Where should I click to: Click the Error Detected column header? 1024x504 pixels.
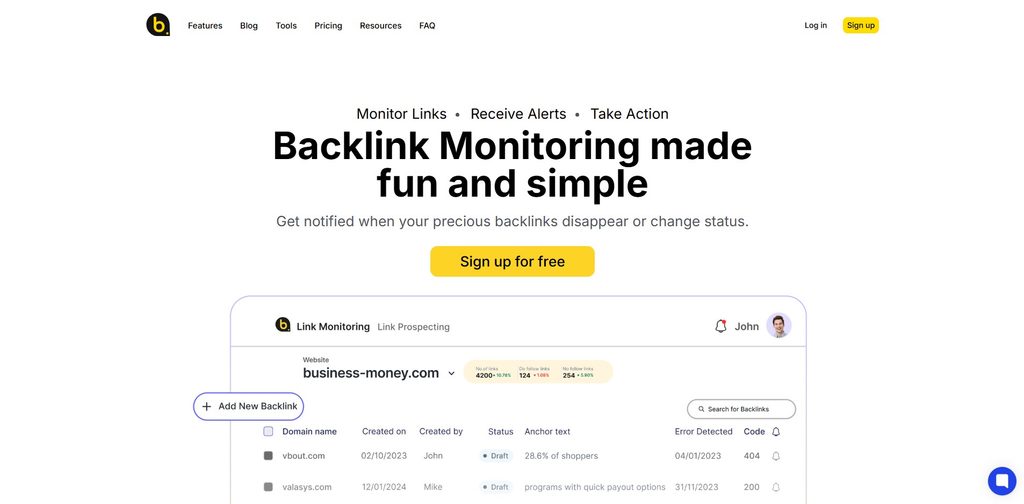pos(703,432)
